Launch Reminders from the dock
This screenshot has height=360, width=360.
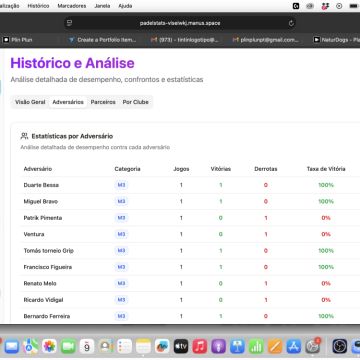click(x=125, y=347)
